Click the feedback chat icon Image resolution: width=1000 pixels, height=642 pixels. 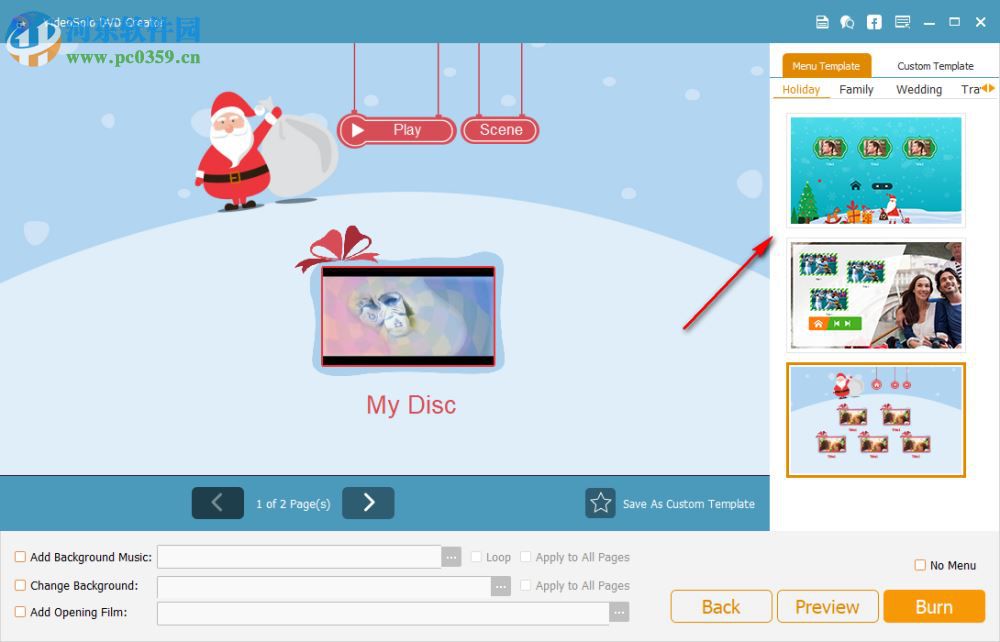[847, 22]
